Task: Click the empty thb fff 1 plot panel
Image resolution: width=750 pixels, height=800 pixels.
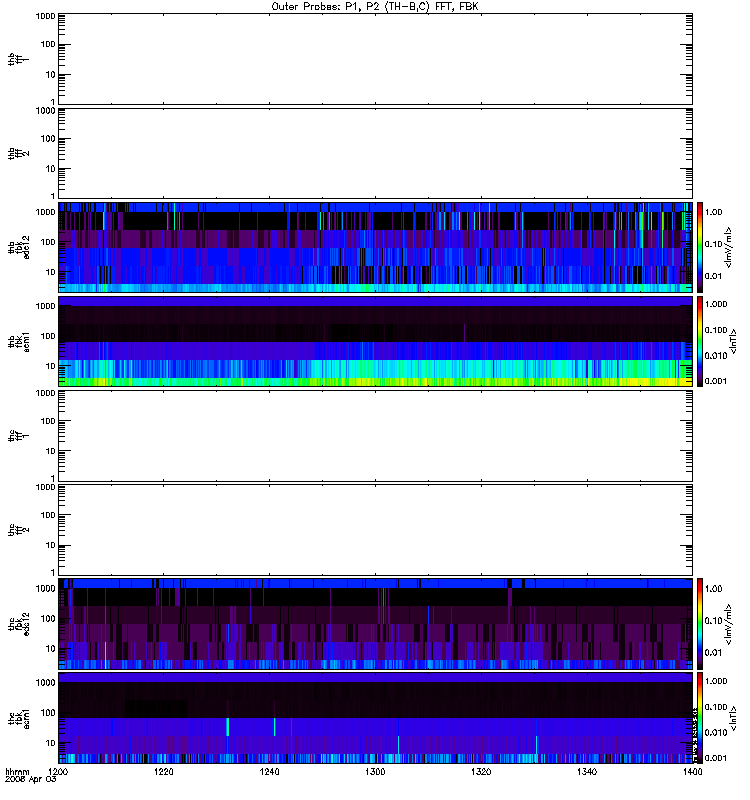Action: [376, 59]
